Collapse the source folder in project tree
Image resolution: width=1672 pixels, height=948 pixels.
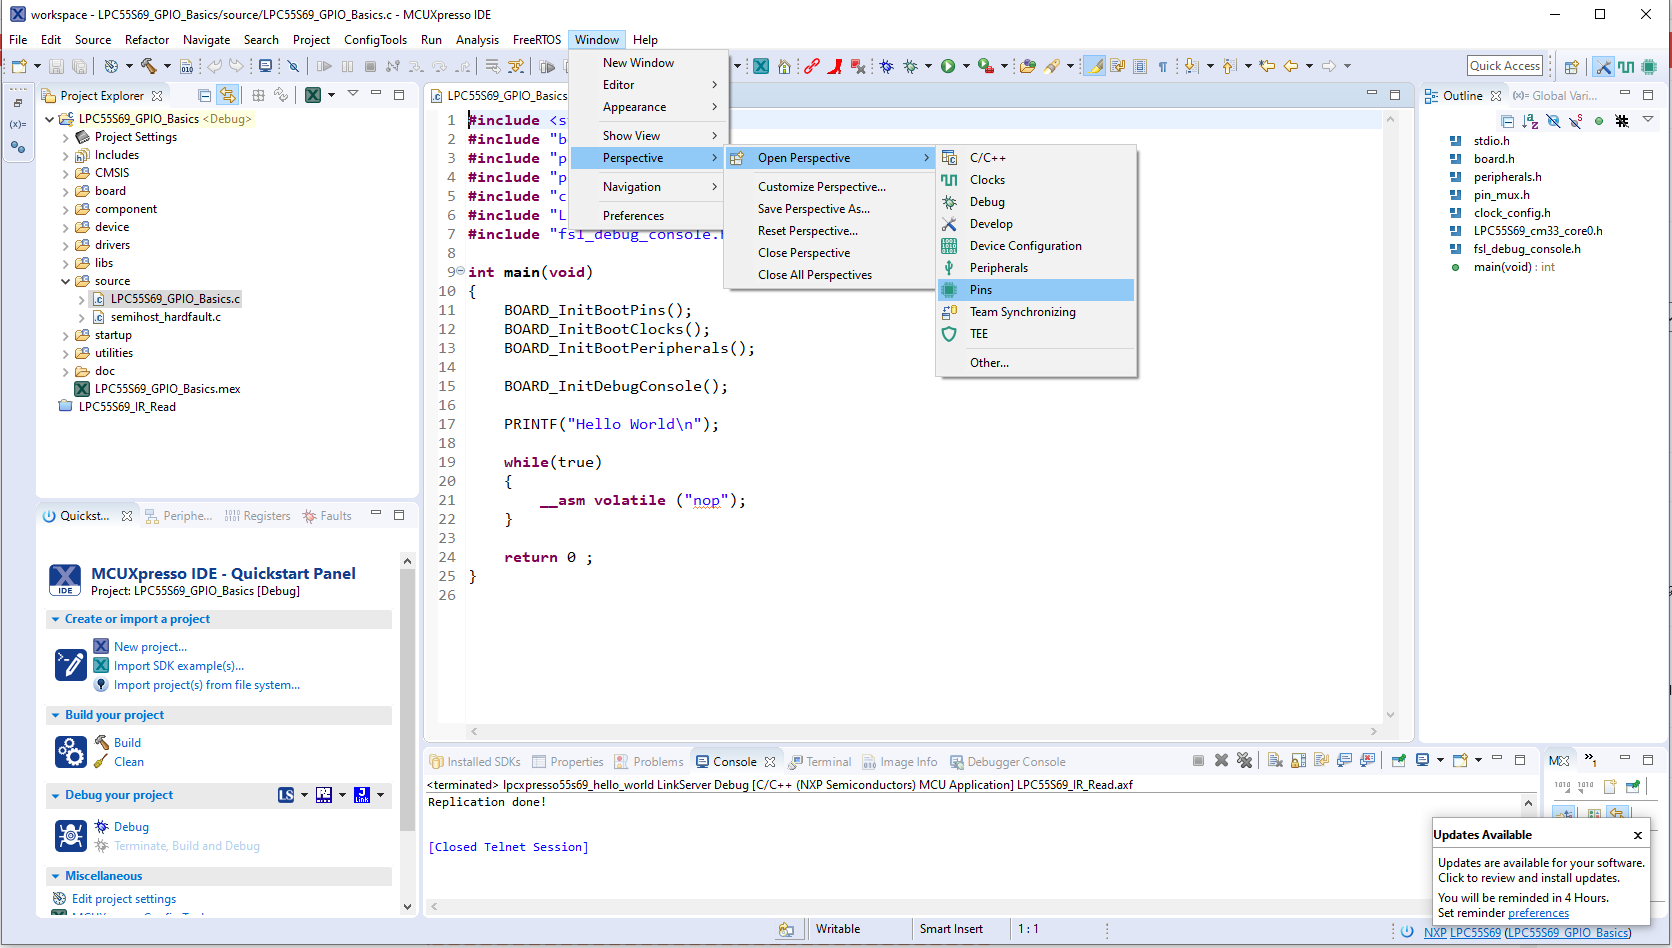[x=66, y=281]
